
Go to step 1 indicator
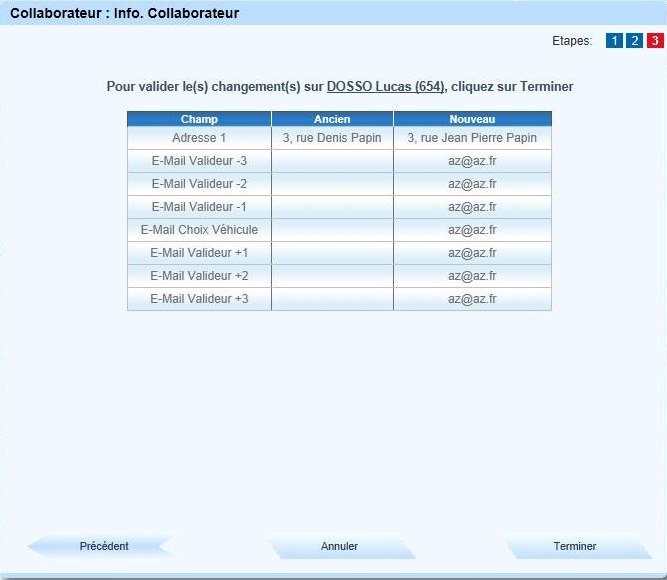(x=614, y=41)
